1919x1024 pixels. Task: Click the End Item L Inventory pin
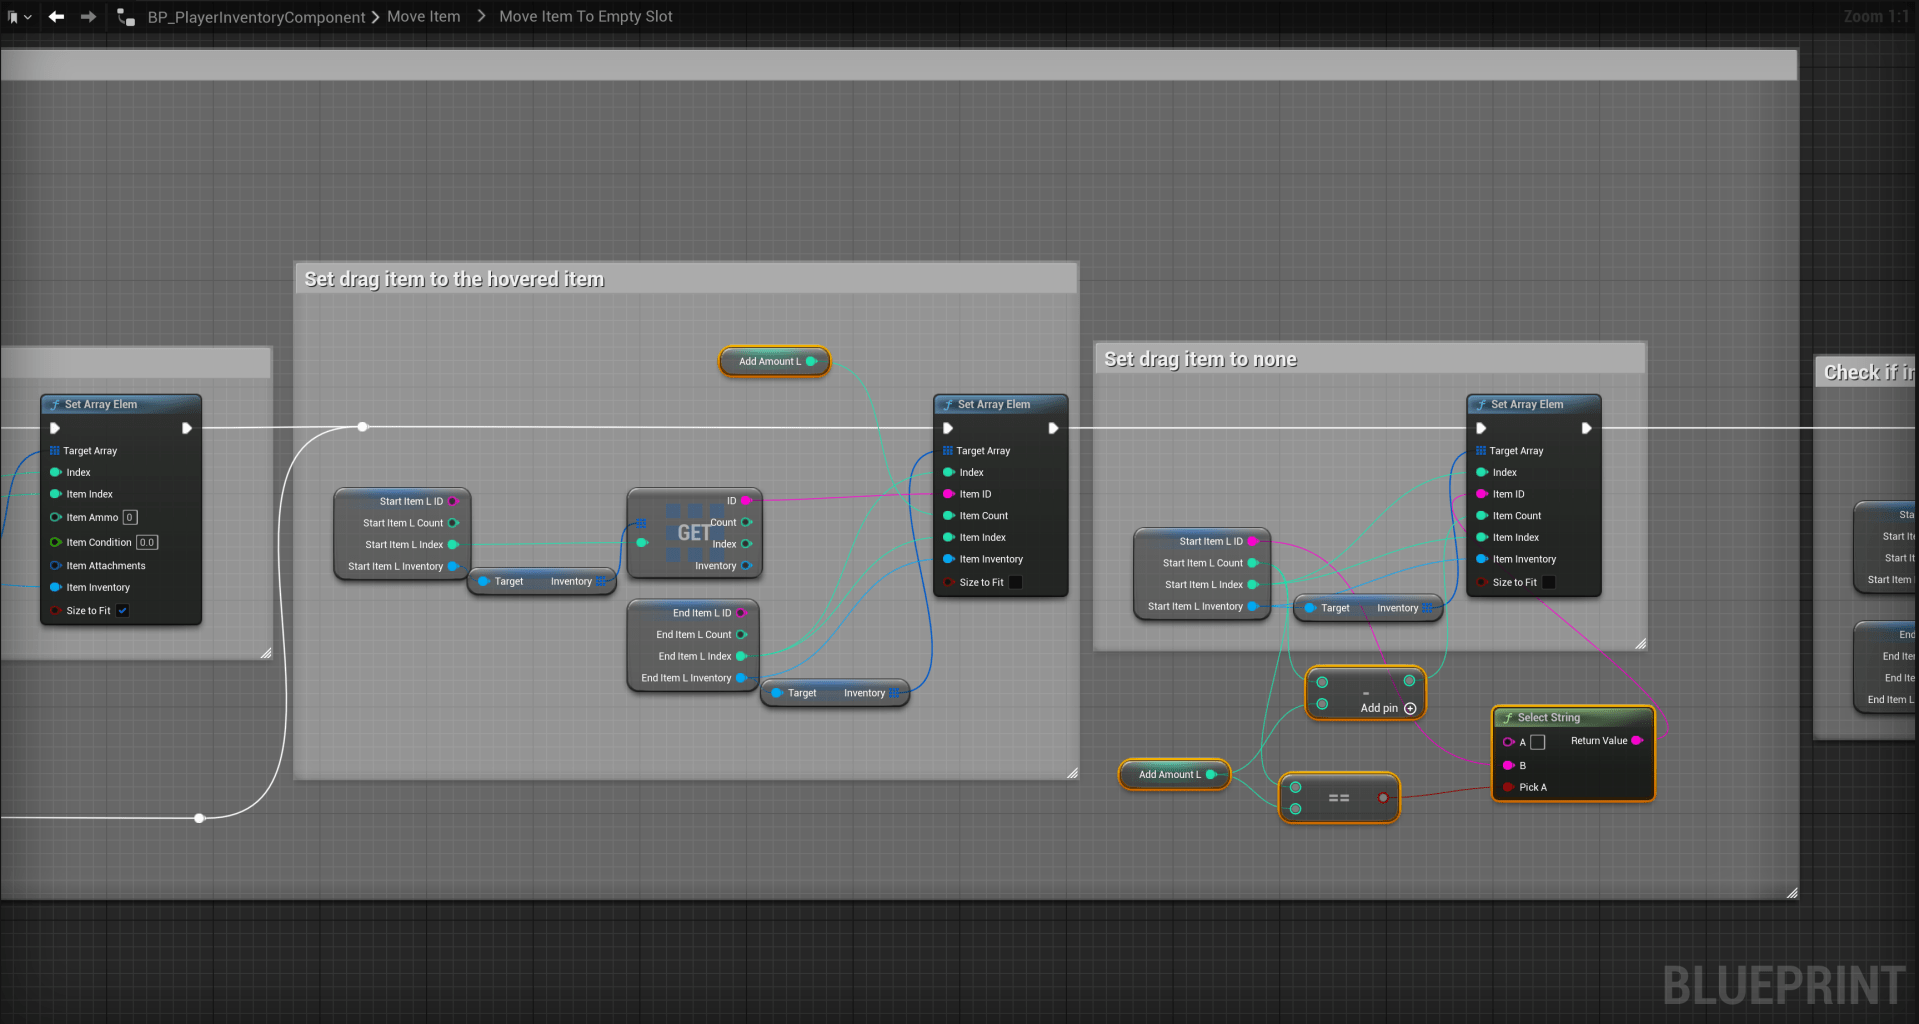(741, 678)
